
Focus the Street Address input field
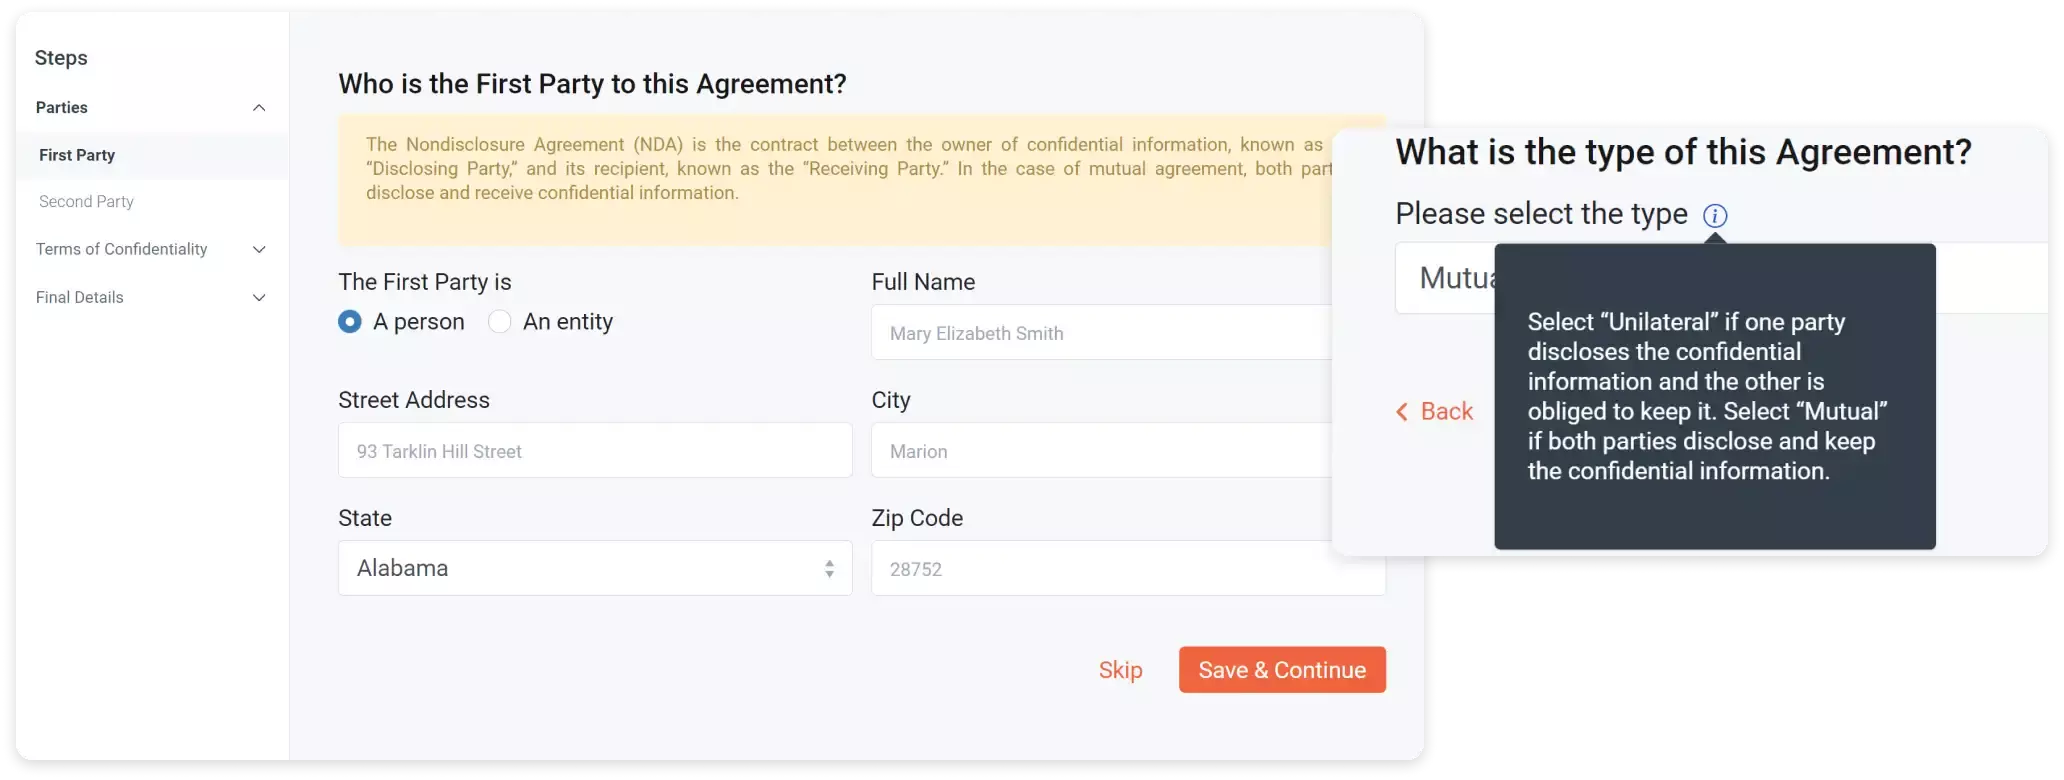tap(595, 450)
